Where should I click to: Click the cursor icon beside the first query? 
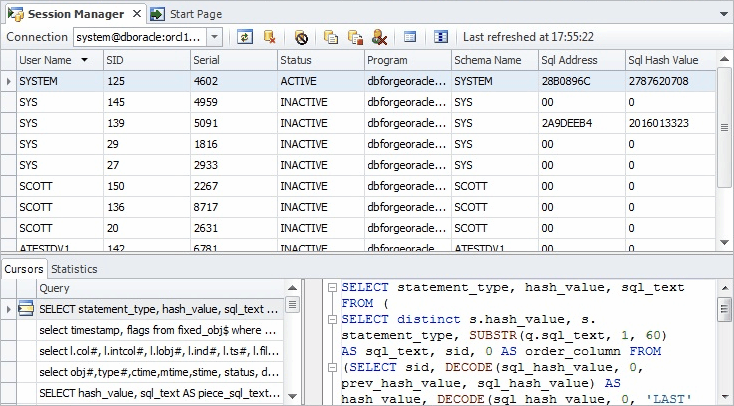point(26,309)
